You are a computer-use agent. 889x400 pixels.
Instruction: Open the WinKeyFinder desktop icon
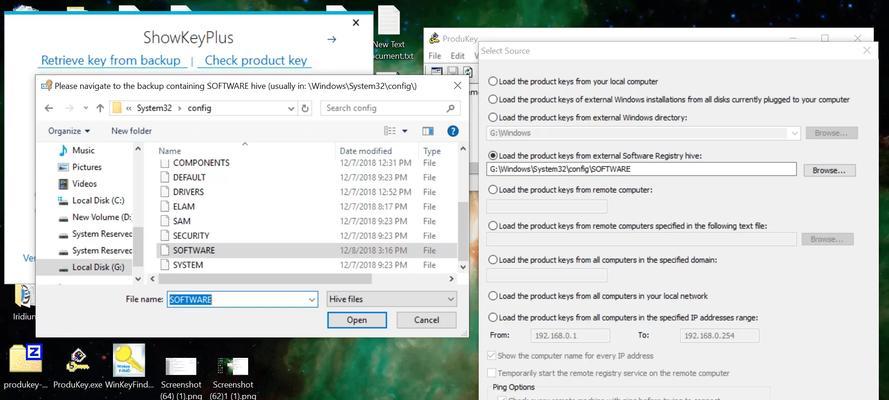pos(129,368)
